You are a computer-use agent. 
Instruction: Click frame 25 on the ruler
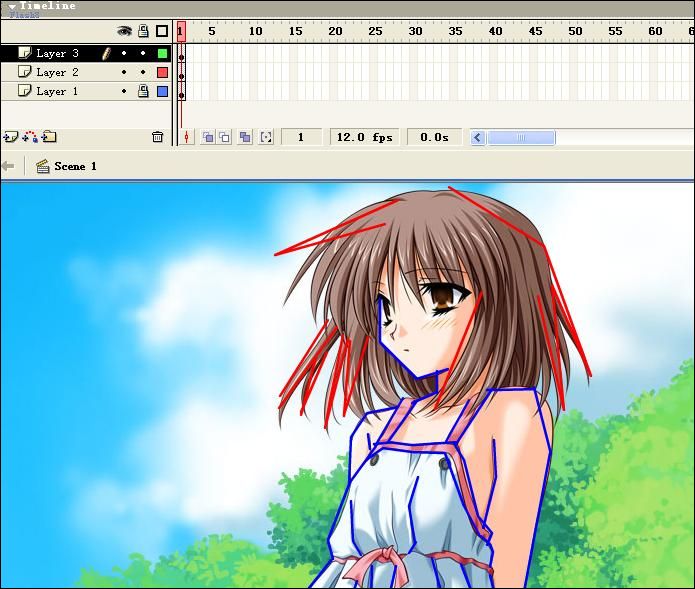375,31
